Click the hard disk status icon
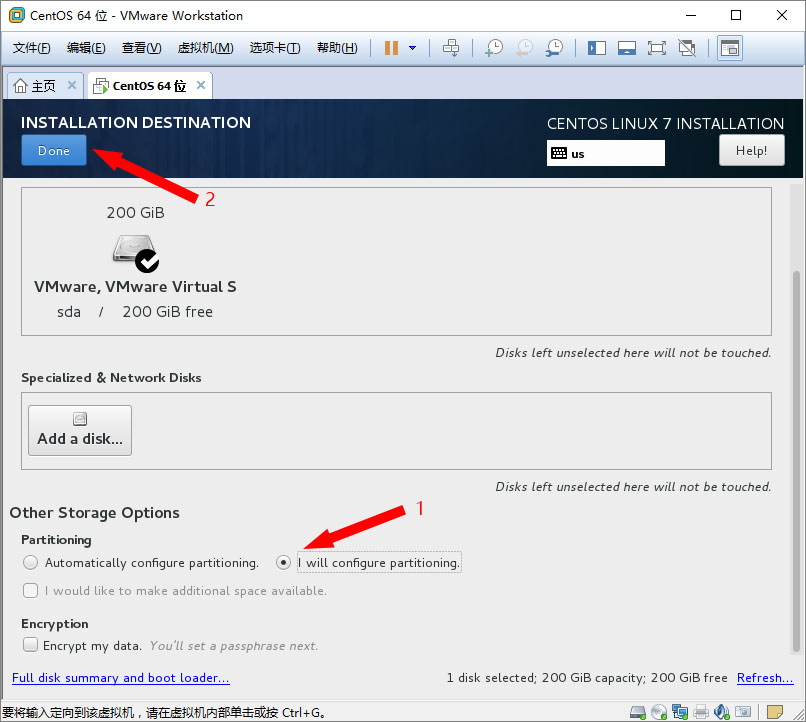This screenshot has height=722, width=806. (x=638, y=712)
